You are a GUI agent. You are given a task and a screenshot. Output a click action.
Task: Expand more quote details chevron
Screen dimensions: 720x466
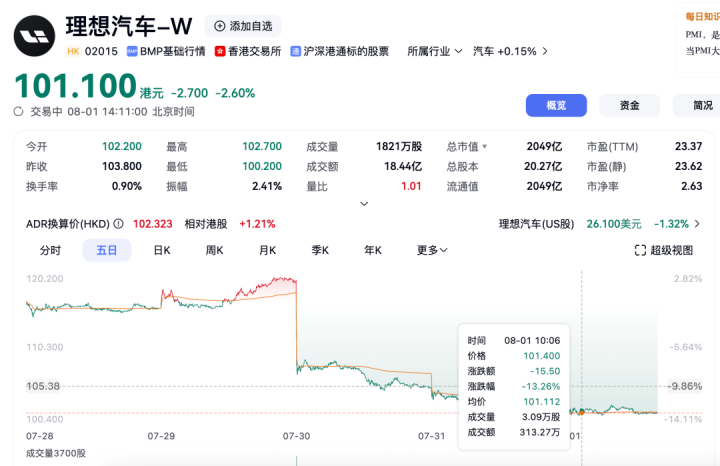pos(364,204)
